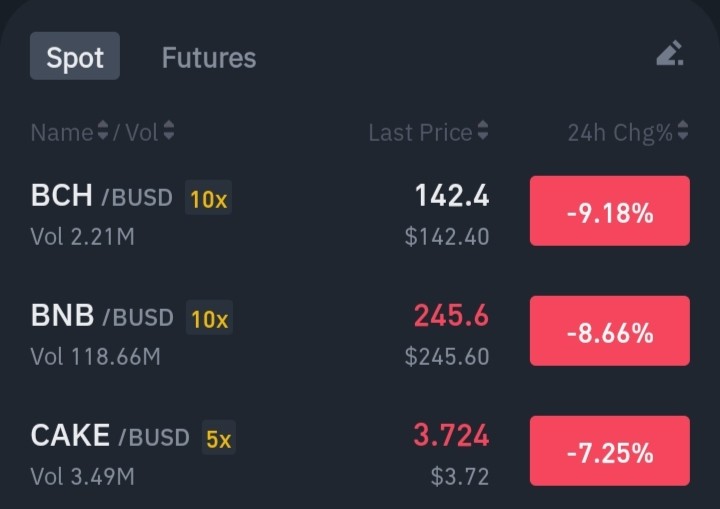Switch to the Futures tab

209,57
